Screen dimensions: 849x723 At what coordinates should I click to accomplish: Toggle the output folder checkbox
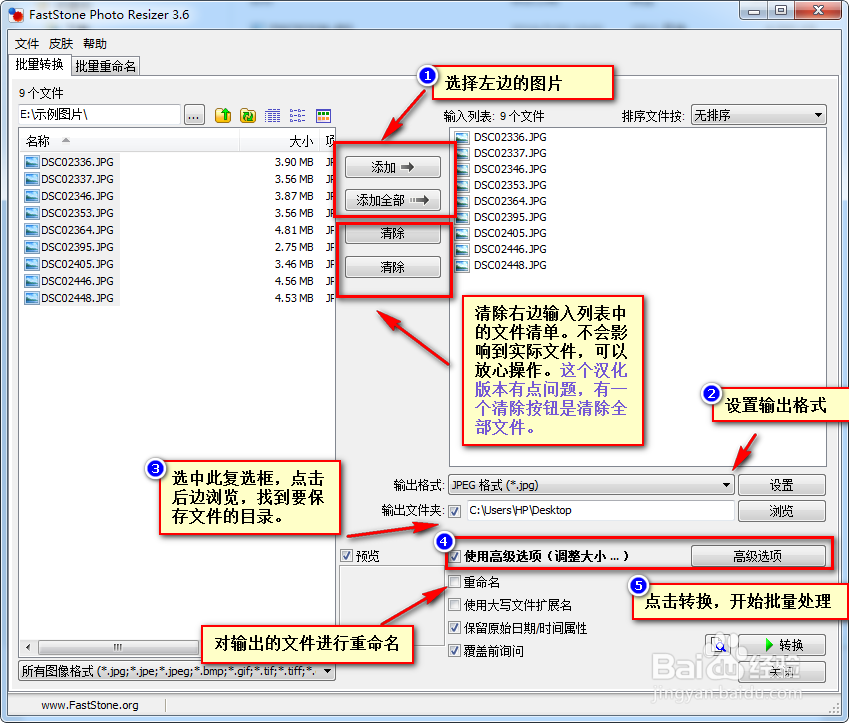point(455,511)
